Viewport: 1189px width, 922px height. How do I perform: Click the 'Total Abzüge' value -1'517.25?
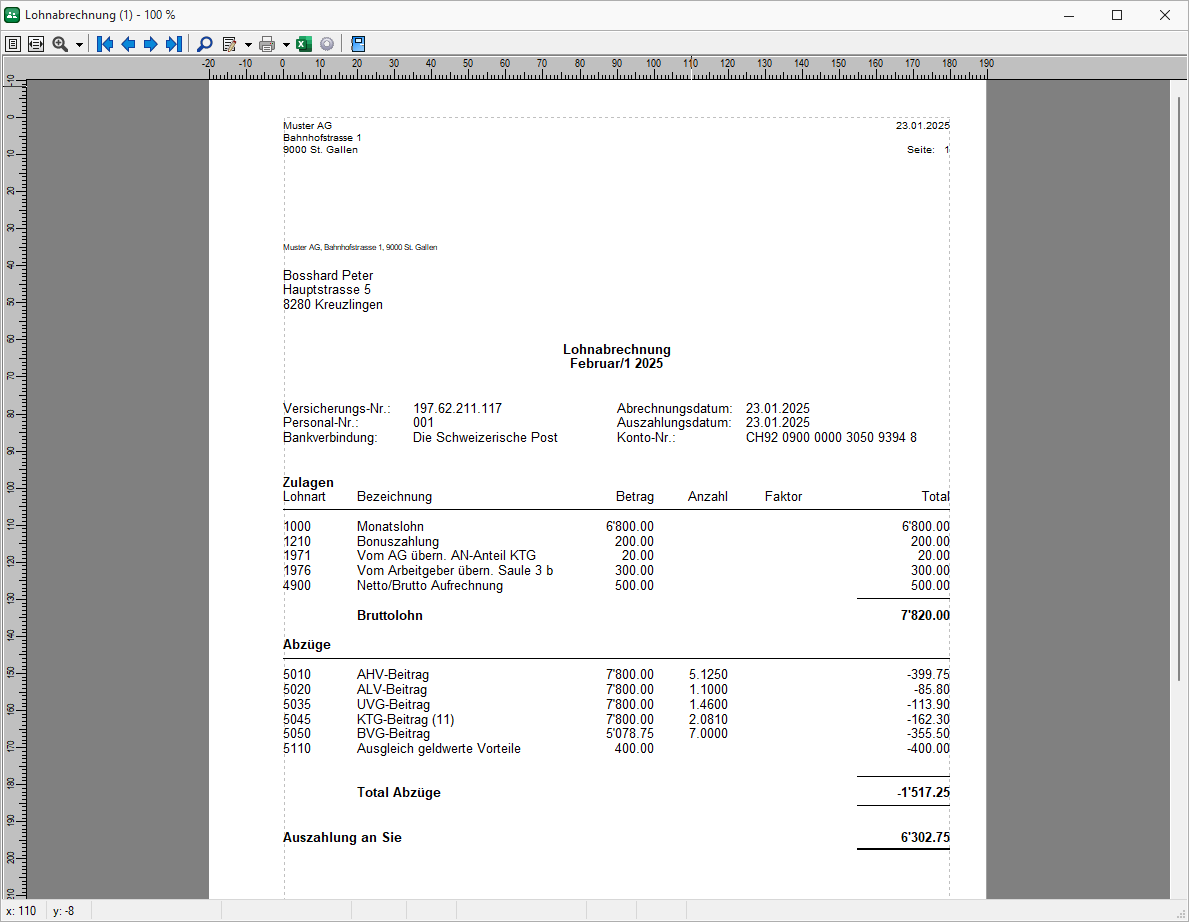pyautogui.click(x=923, y=792)
